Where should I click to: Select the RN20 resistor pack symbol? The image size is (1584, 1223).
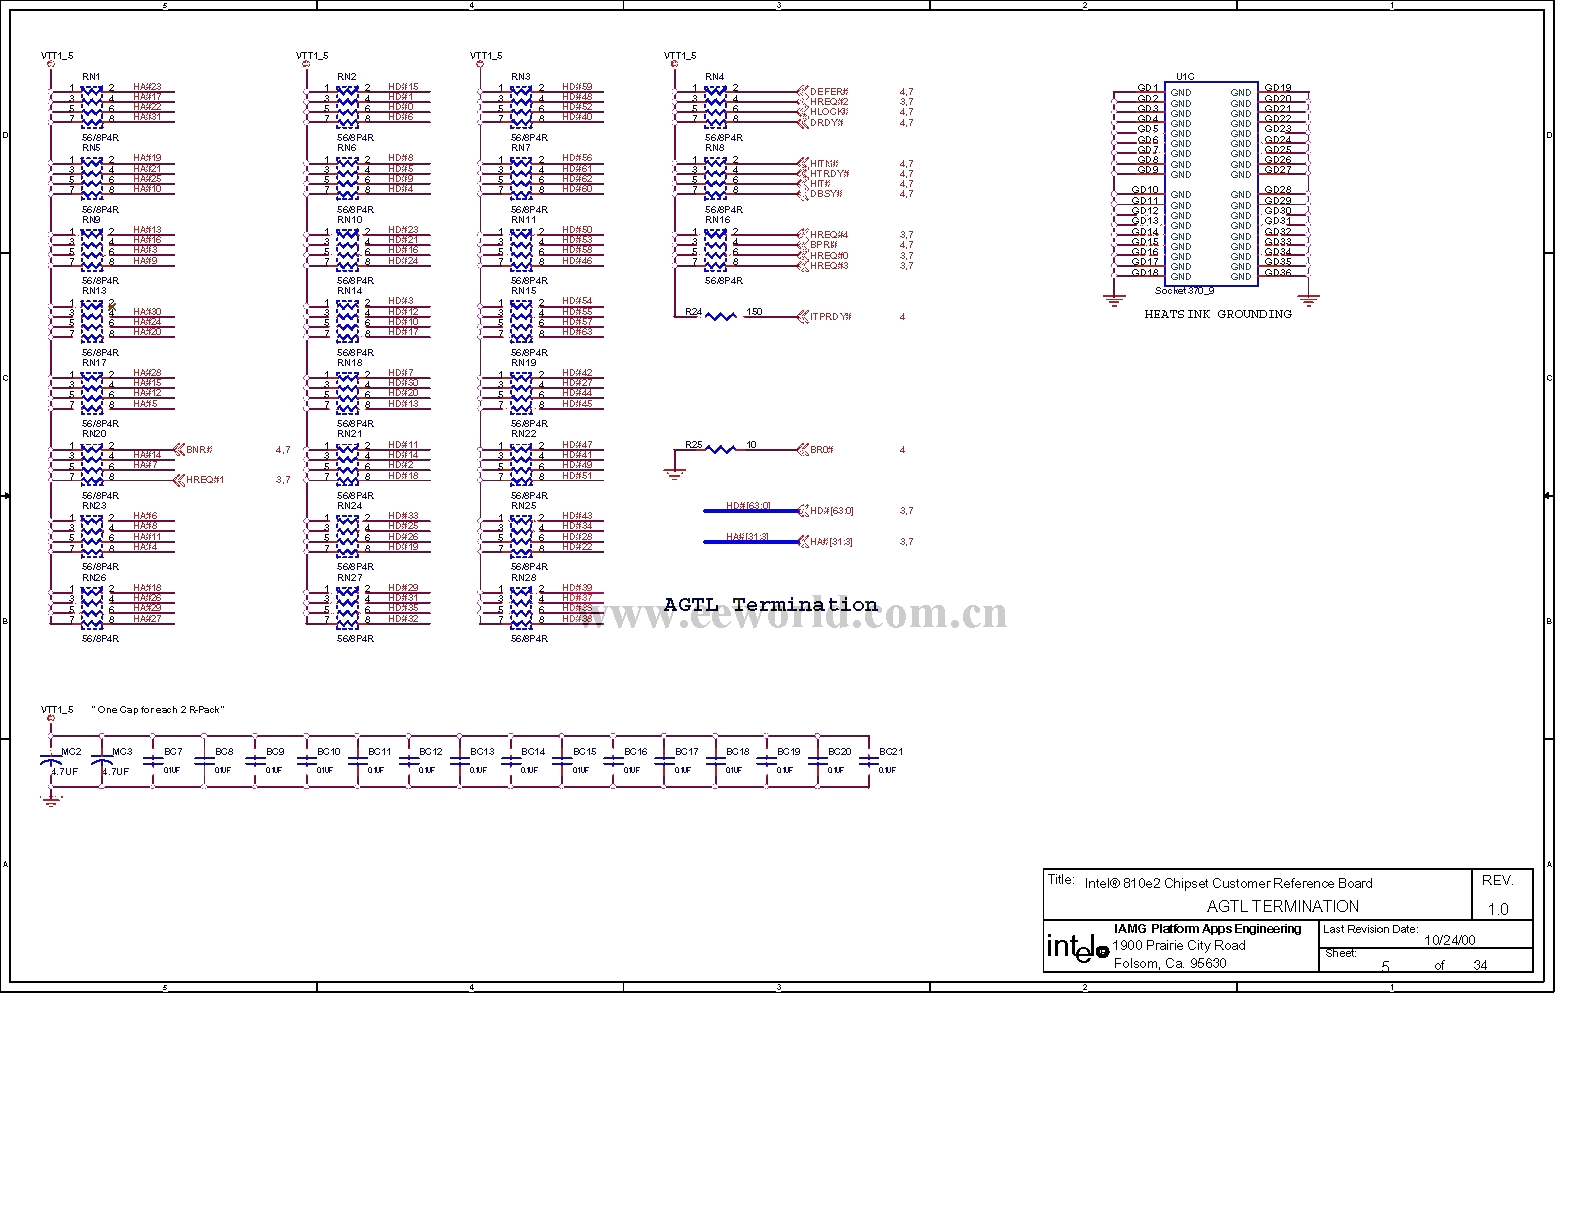(x=92, y=464)
